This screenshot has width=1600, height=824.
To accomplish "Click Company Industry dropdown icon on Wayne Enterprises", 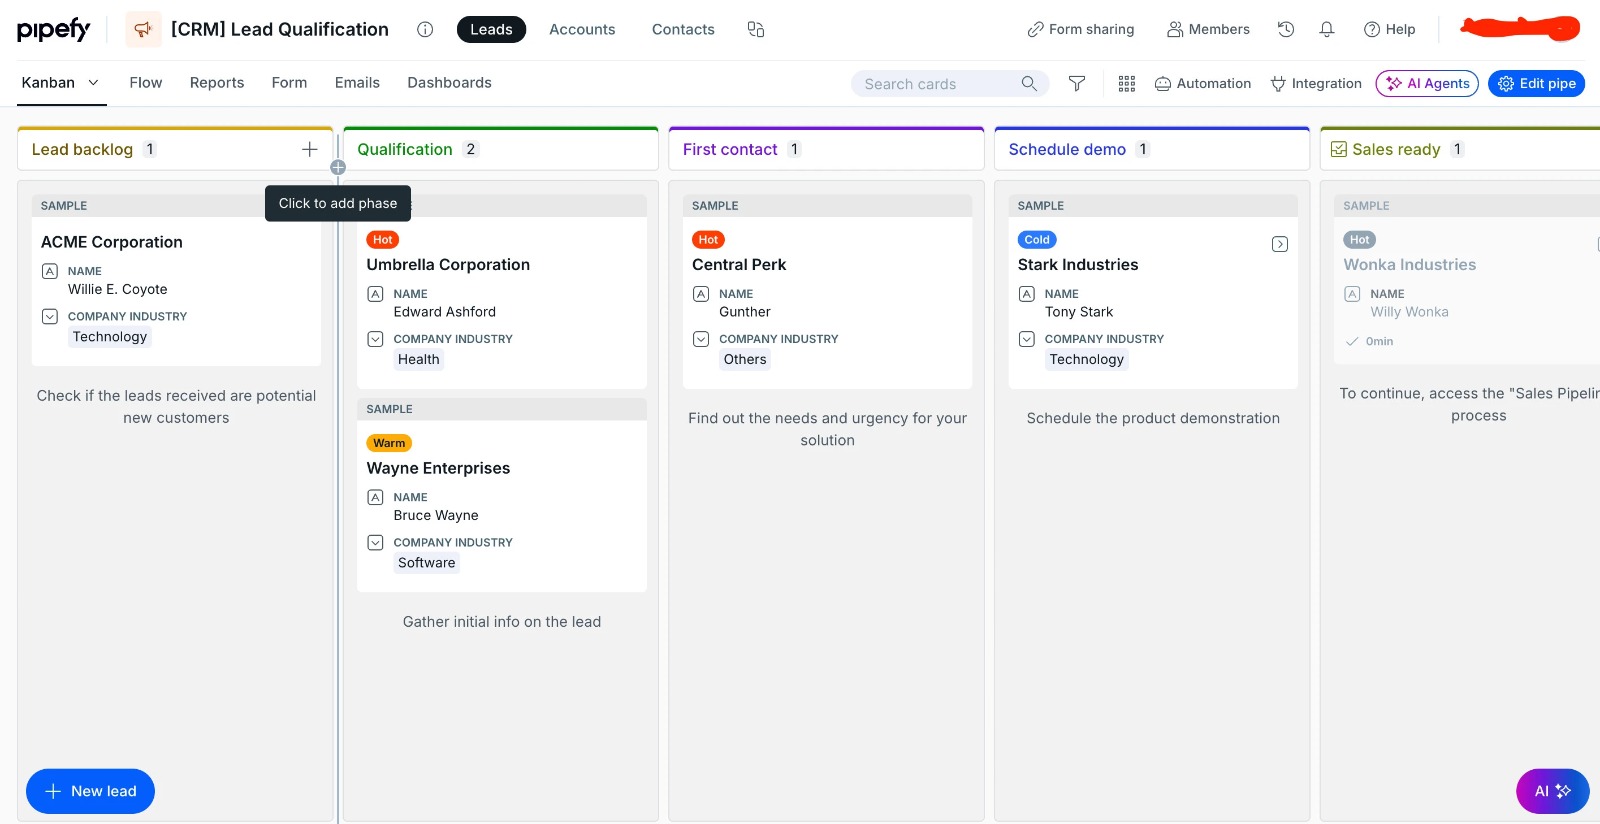I will pos(376,542).
